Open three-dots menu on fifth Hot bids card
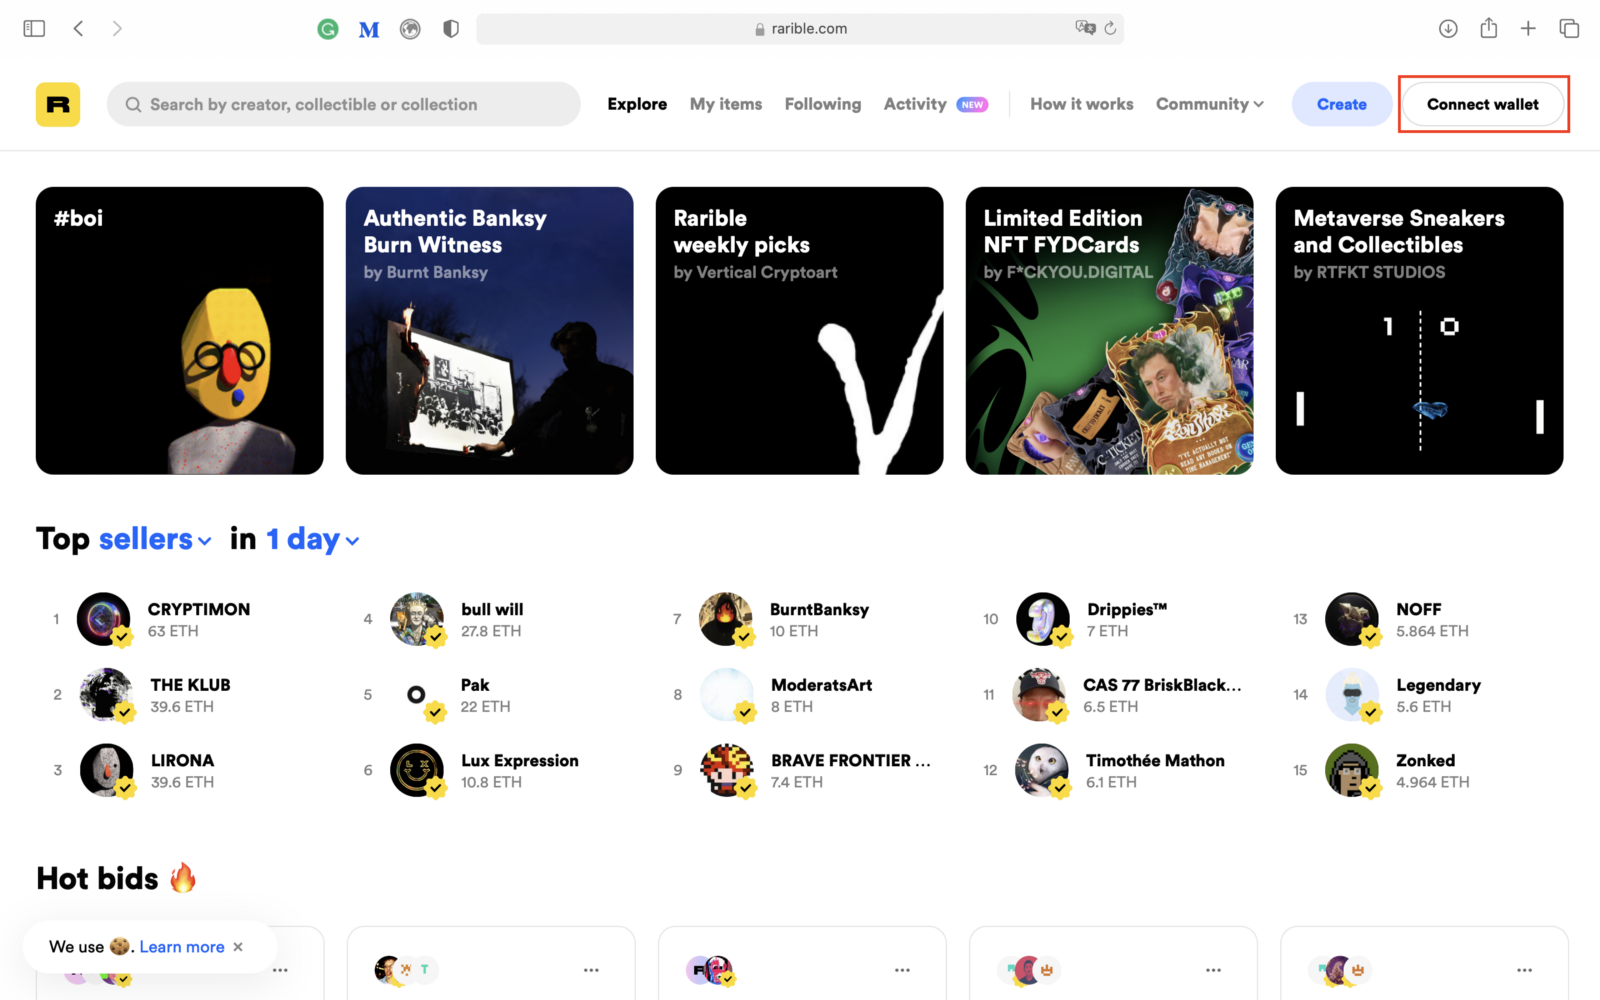Image resolution: width=1600 pixels, height=1000 pixels. point(1524,970)
